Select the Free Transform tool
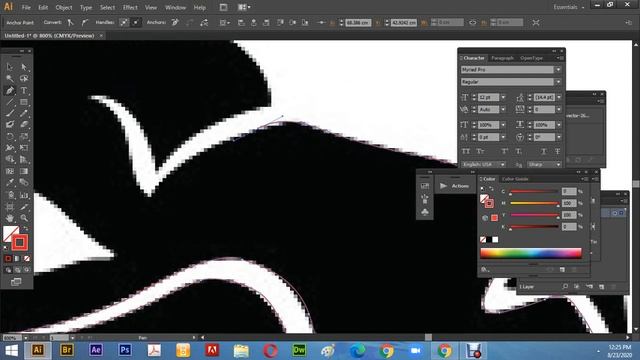Viewport: 640px width, 360px height. 24,148
